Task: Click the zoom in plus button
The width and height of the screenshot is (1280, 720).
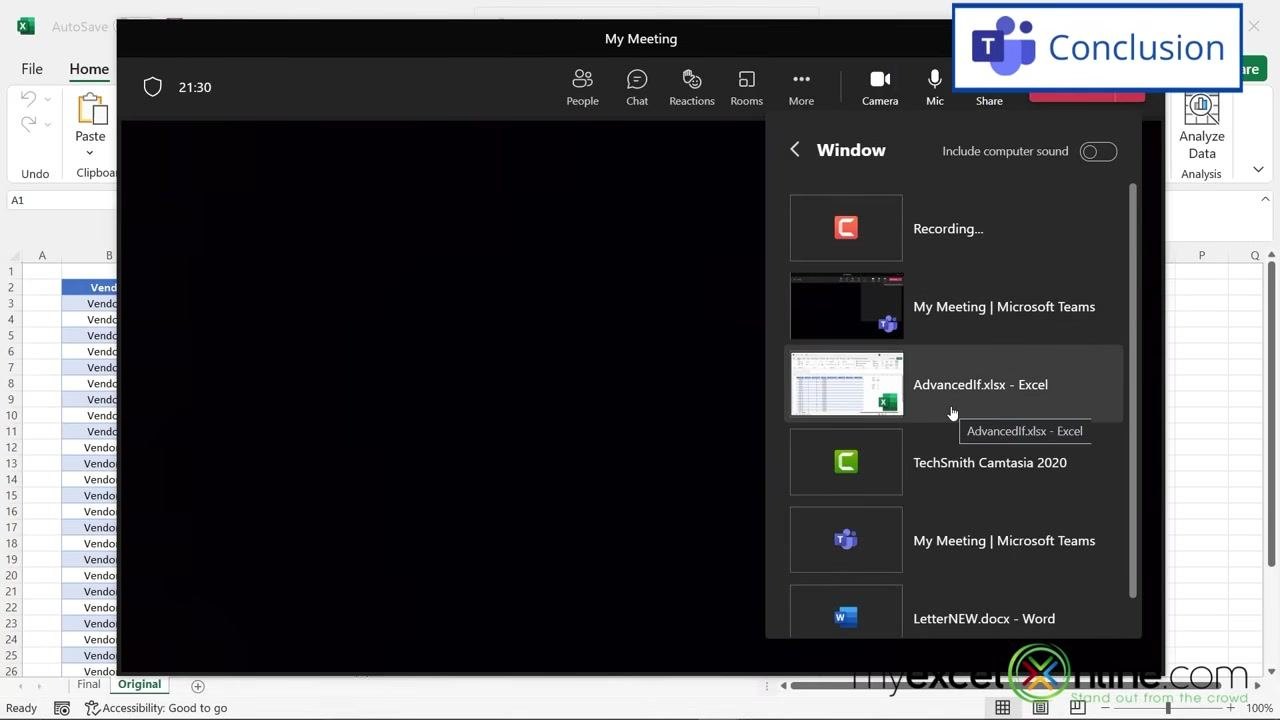Action: (1230, 708)
